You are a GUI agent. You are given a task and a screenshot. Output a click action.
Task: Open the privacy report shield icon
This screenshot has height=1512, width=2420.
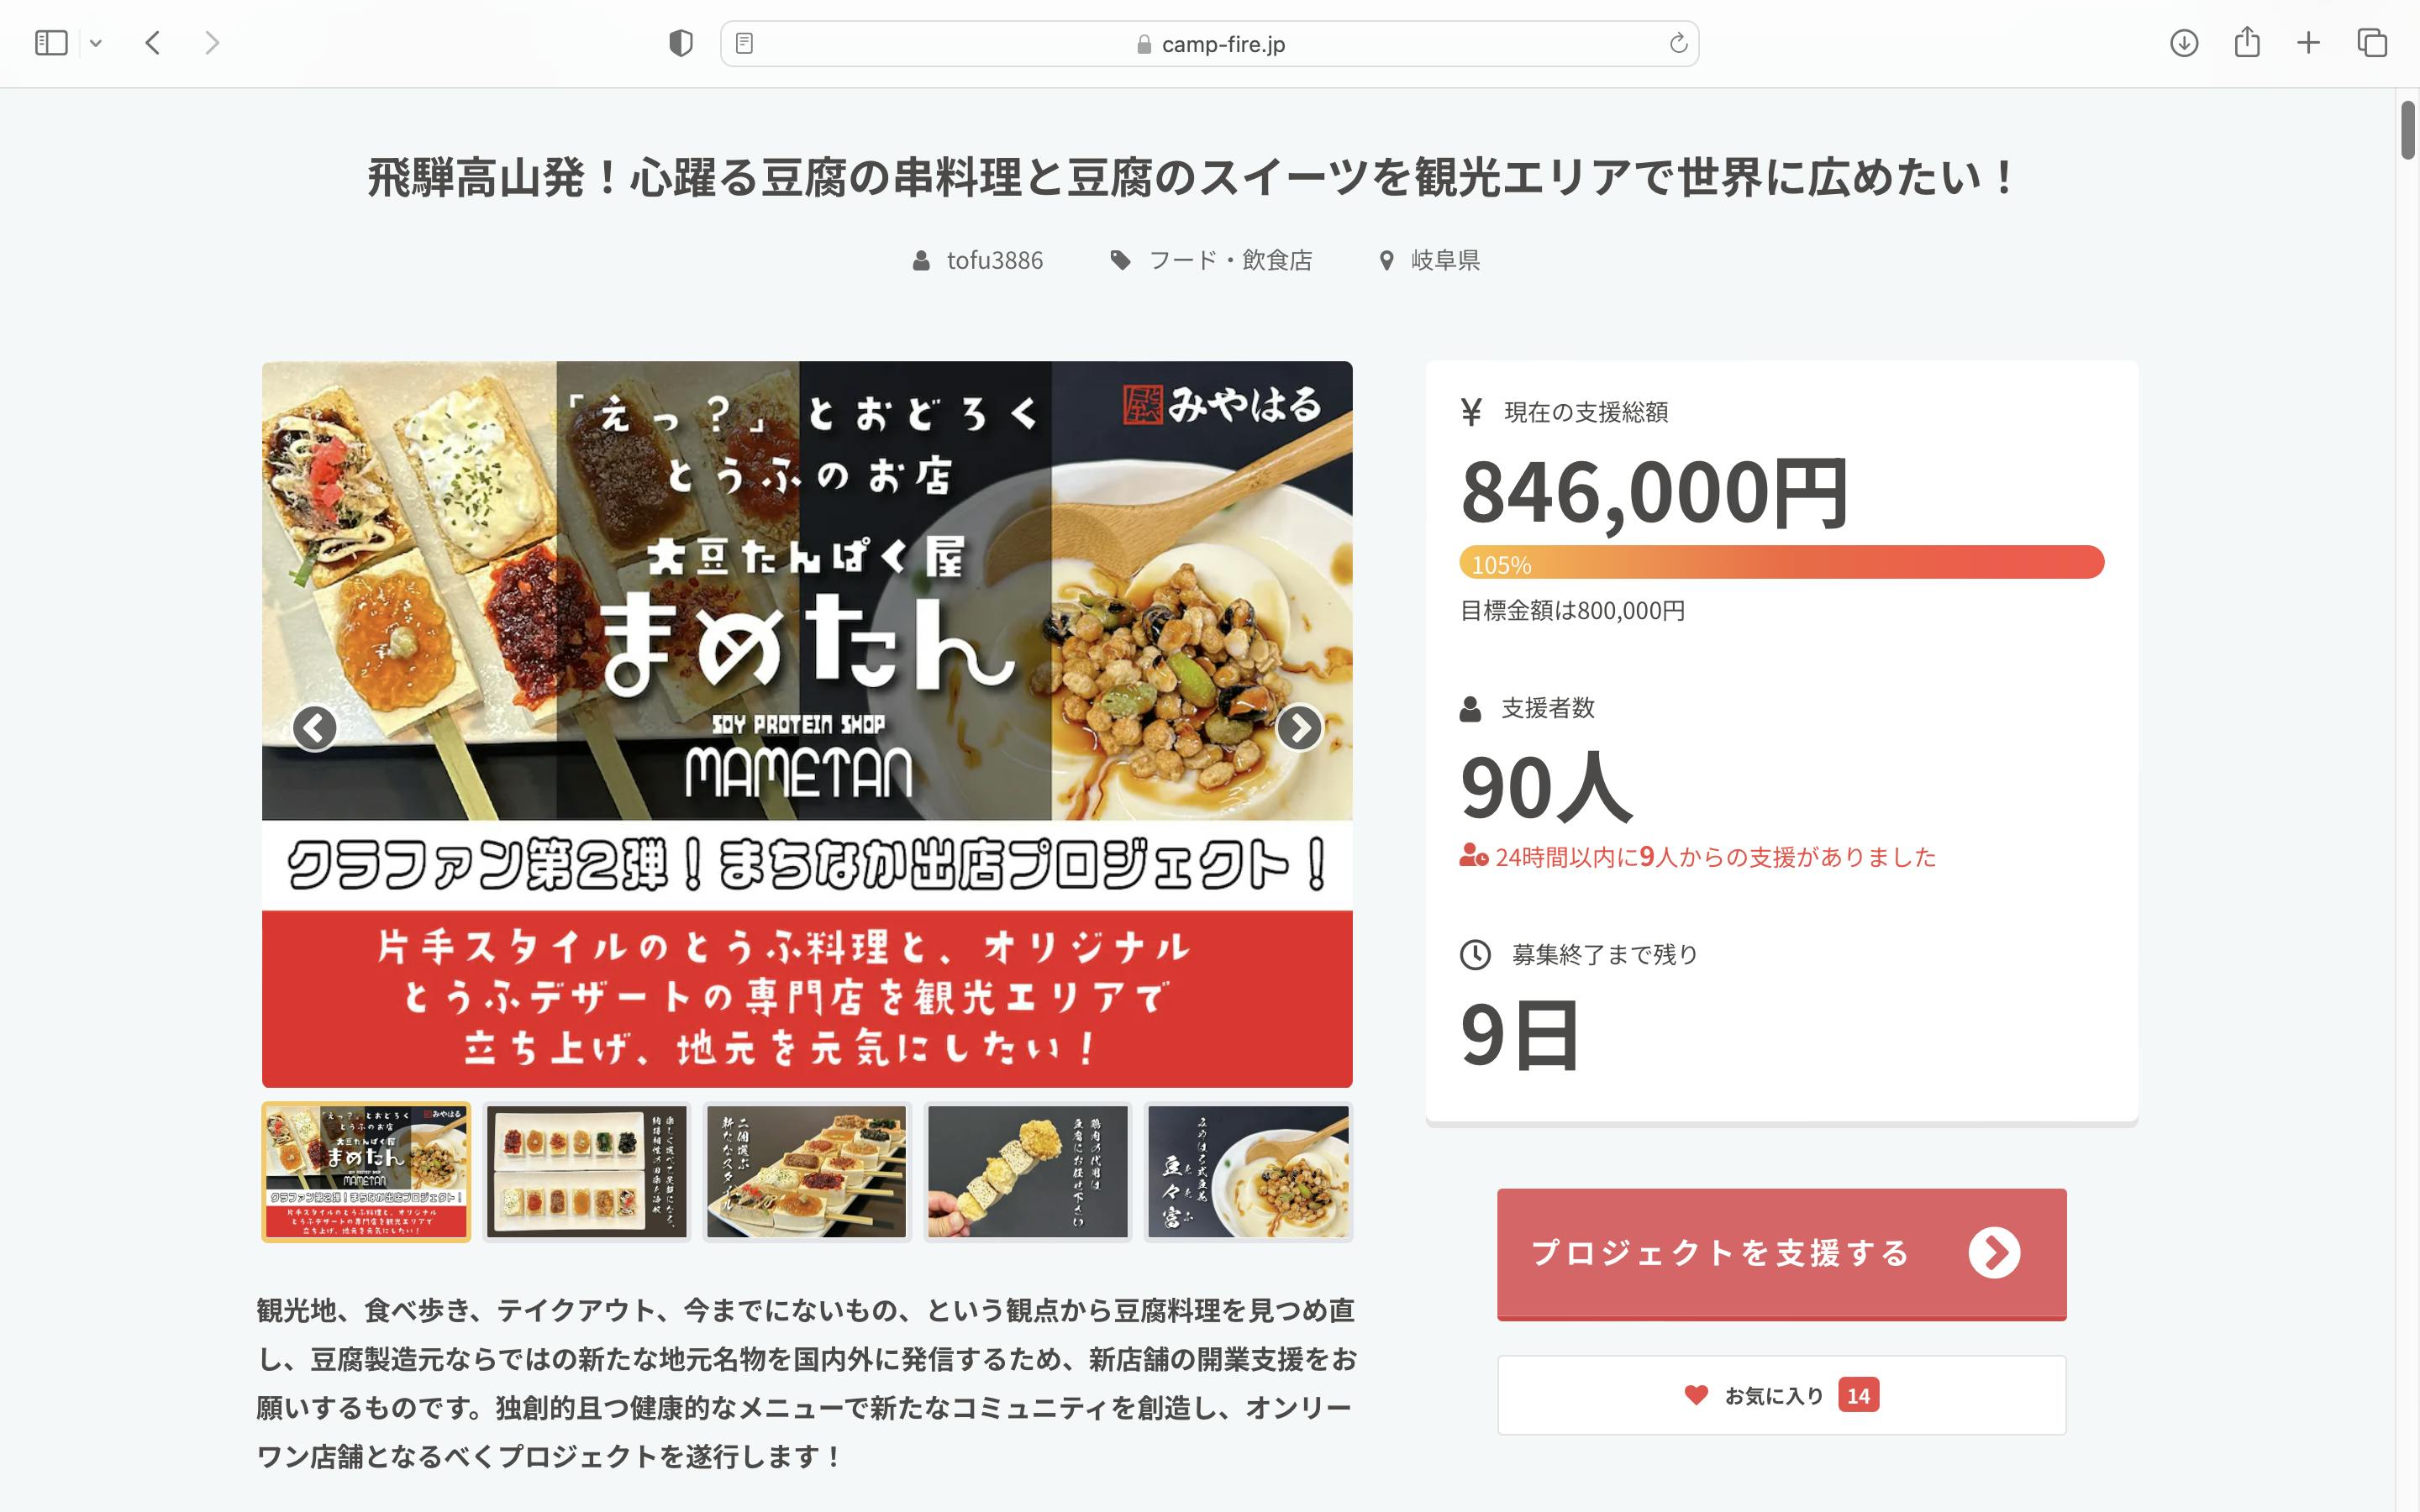coord(681,43)
